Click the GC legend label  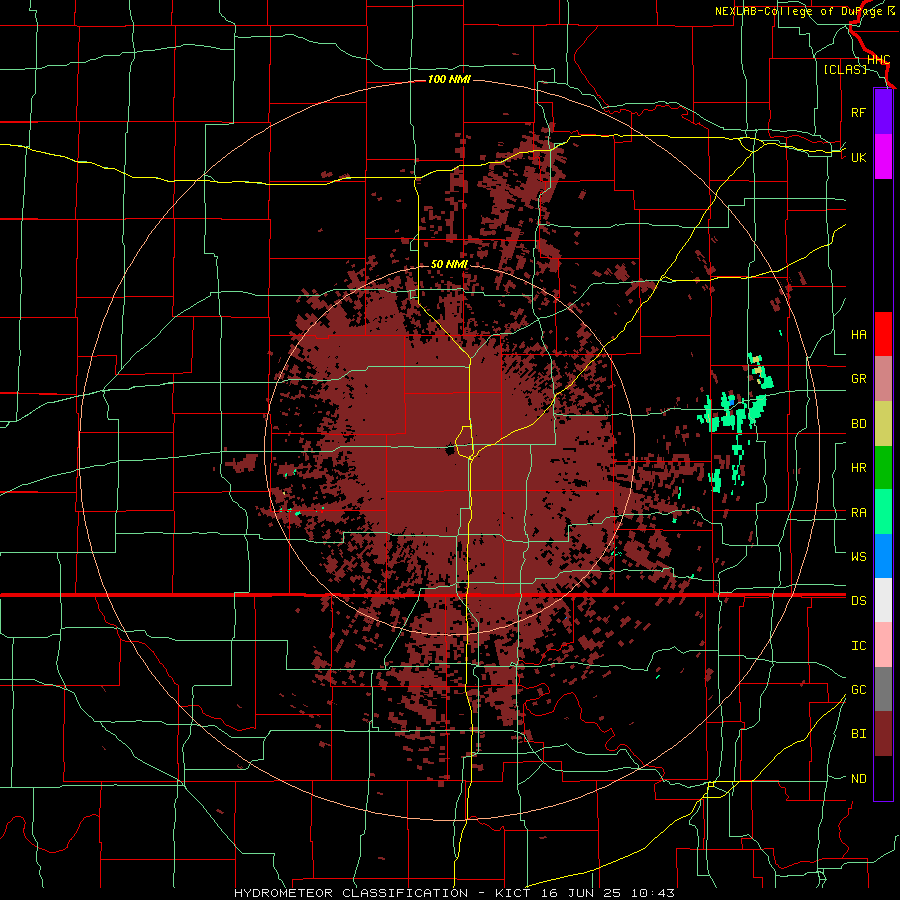pyautogui.click(x=859, y=690)
